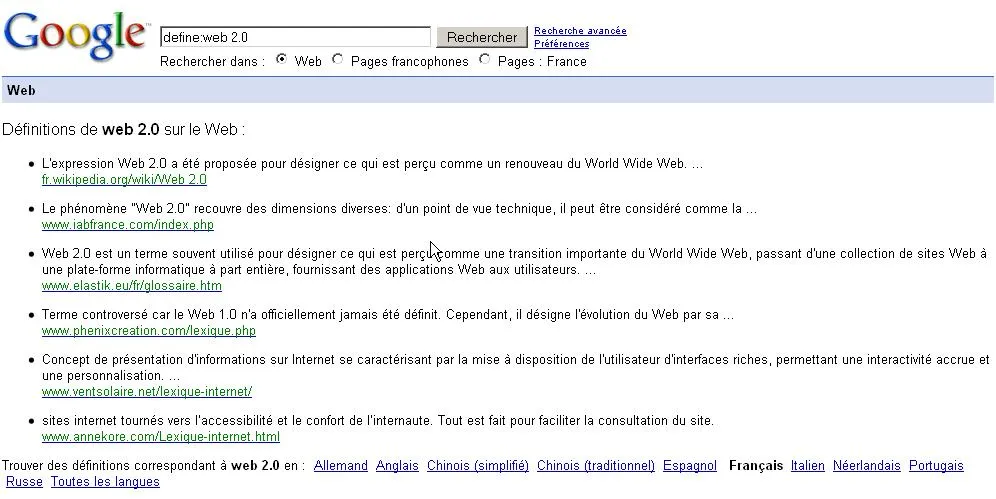This screenshot has height=499, width=996.
Task: Click the Rechercher button
Action: [x=481, y=37]
